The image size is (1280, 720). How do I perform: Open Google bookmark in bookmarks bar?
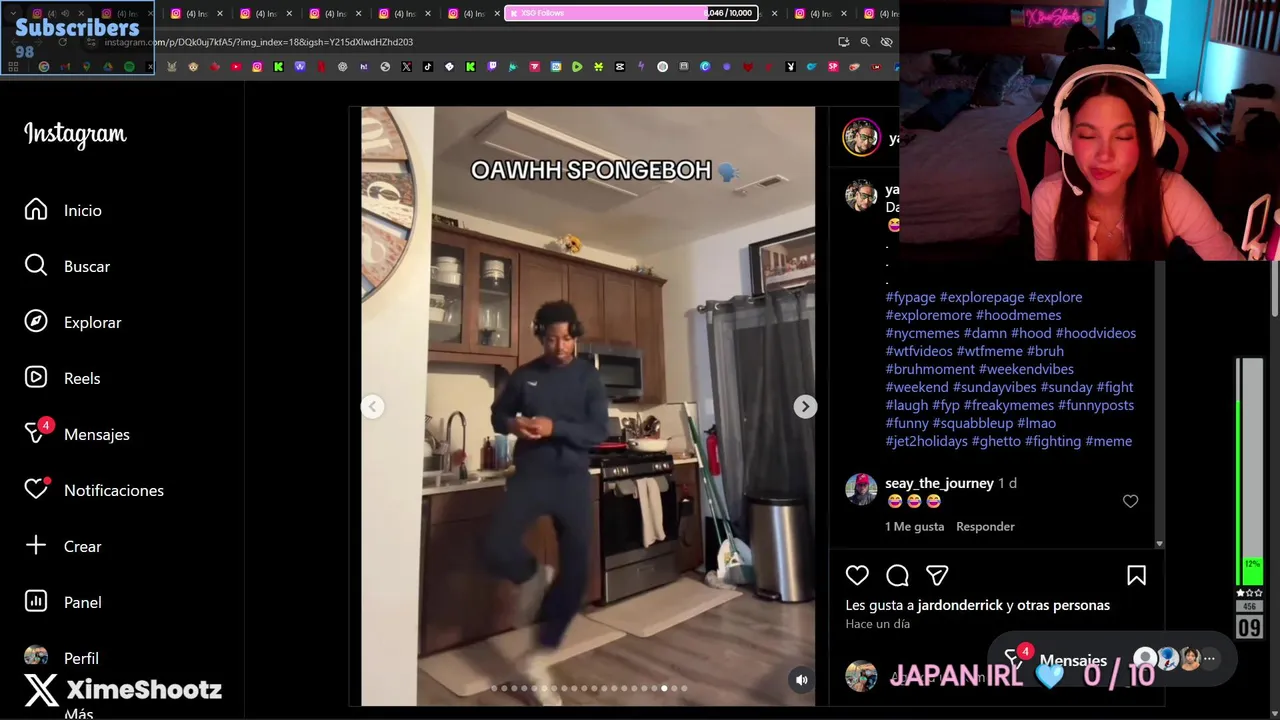[x=44, y=67]
